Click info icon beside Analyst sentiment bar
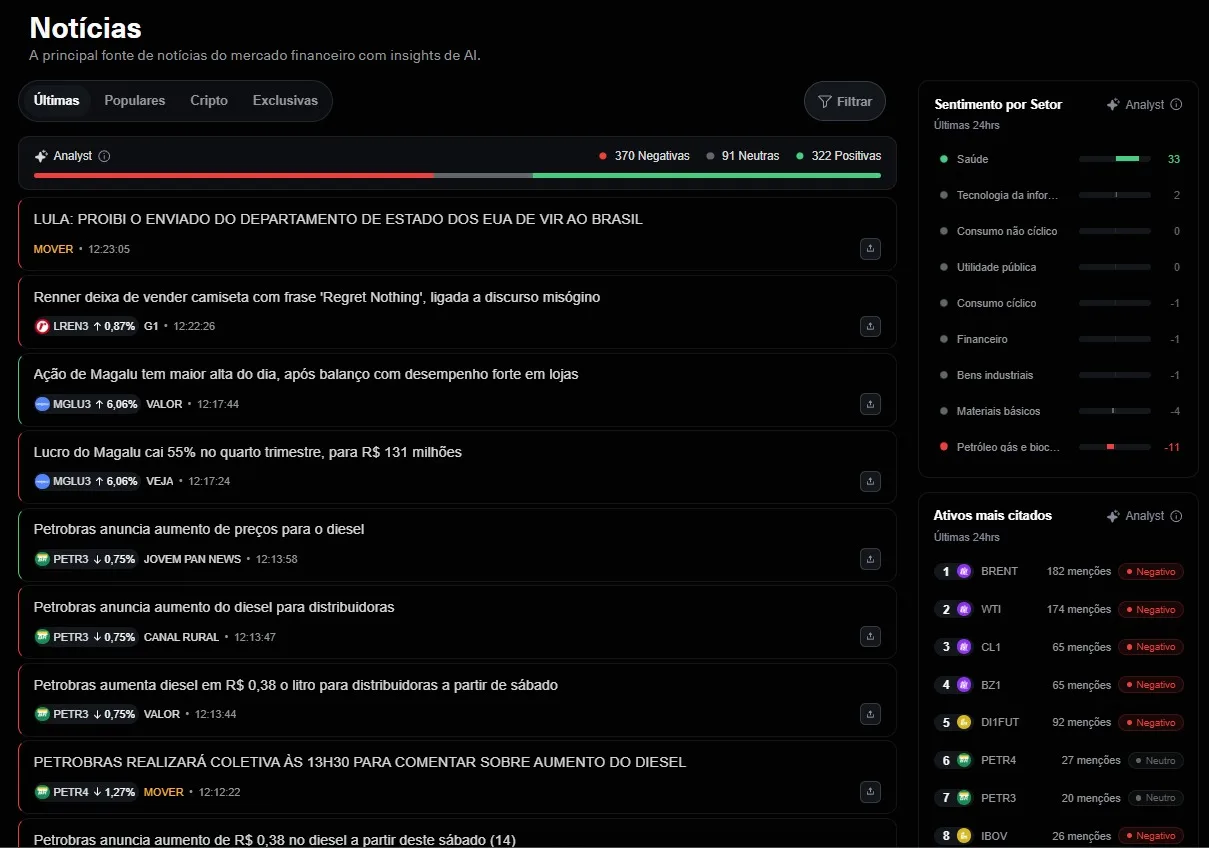Image resolution: width=1209 pixels, height=848 pixels. coord(105,156)
